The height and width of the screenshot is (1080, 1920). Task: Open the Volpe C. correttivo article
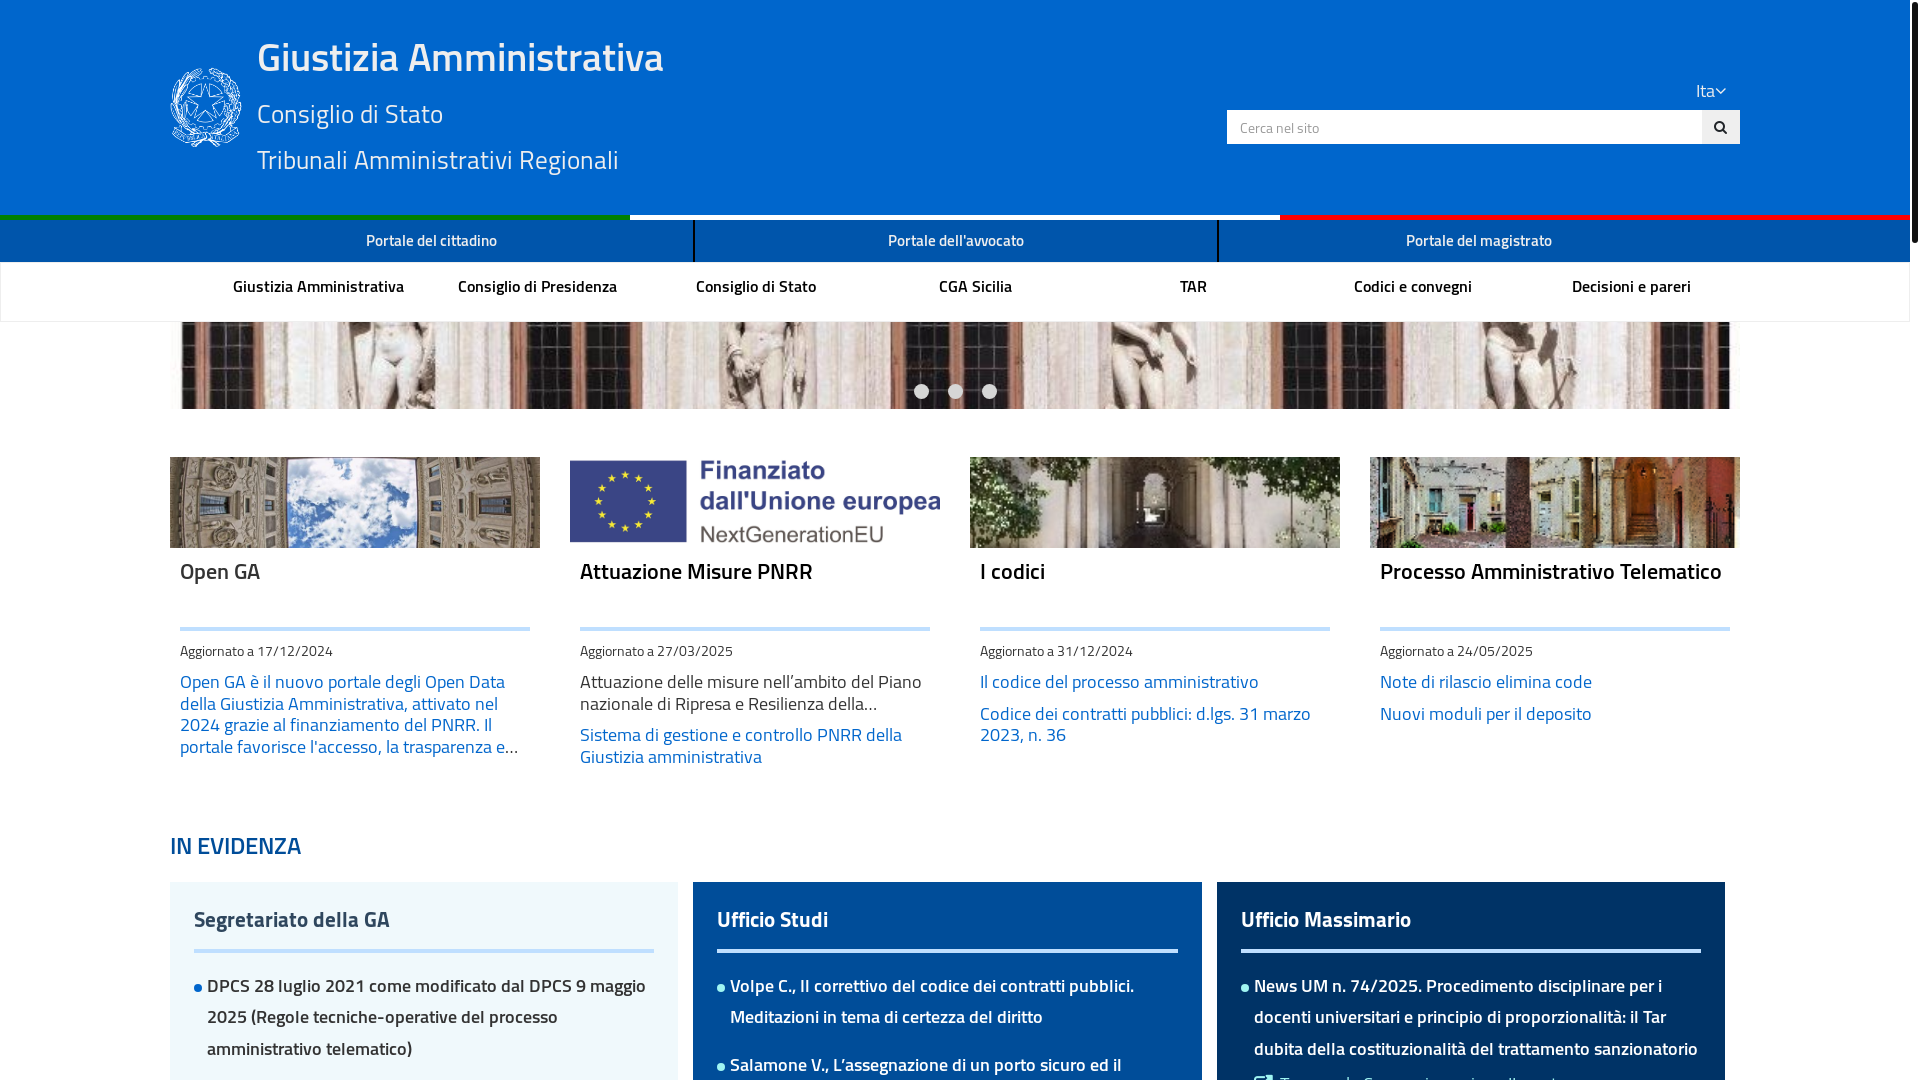point(932,1001)
